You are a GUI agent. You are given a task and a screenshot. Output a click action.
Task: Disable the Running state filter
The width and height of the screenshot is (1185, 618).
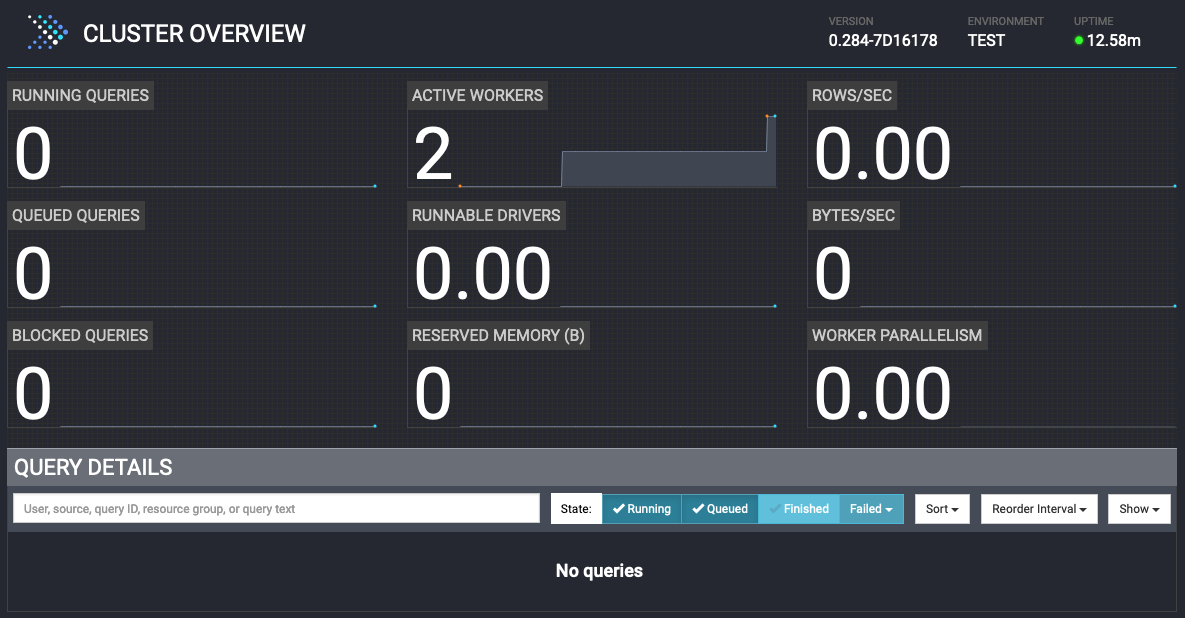(641, 509)
